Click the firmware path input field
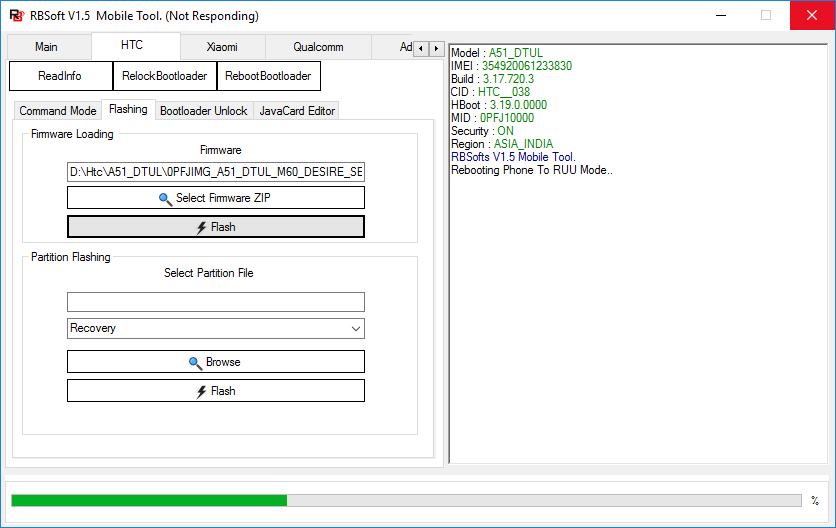 pyautogui.click(x=216, y=172)
